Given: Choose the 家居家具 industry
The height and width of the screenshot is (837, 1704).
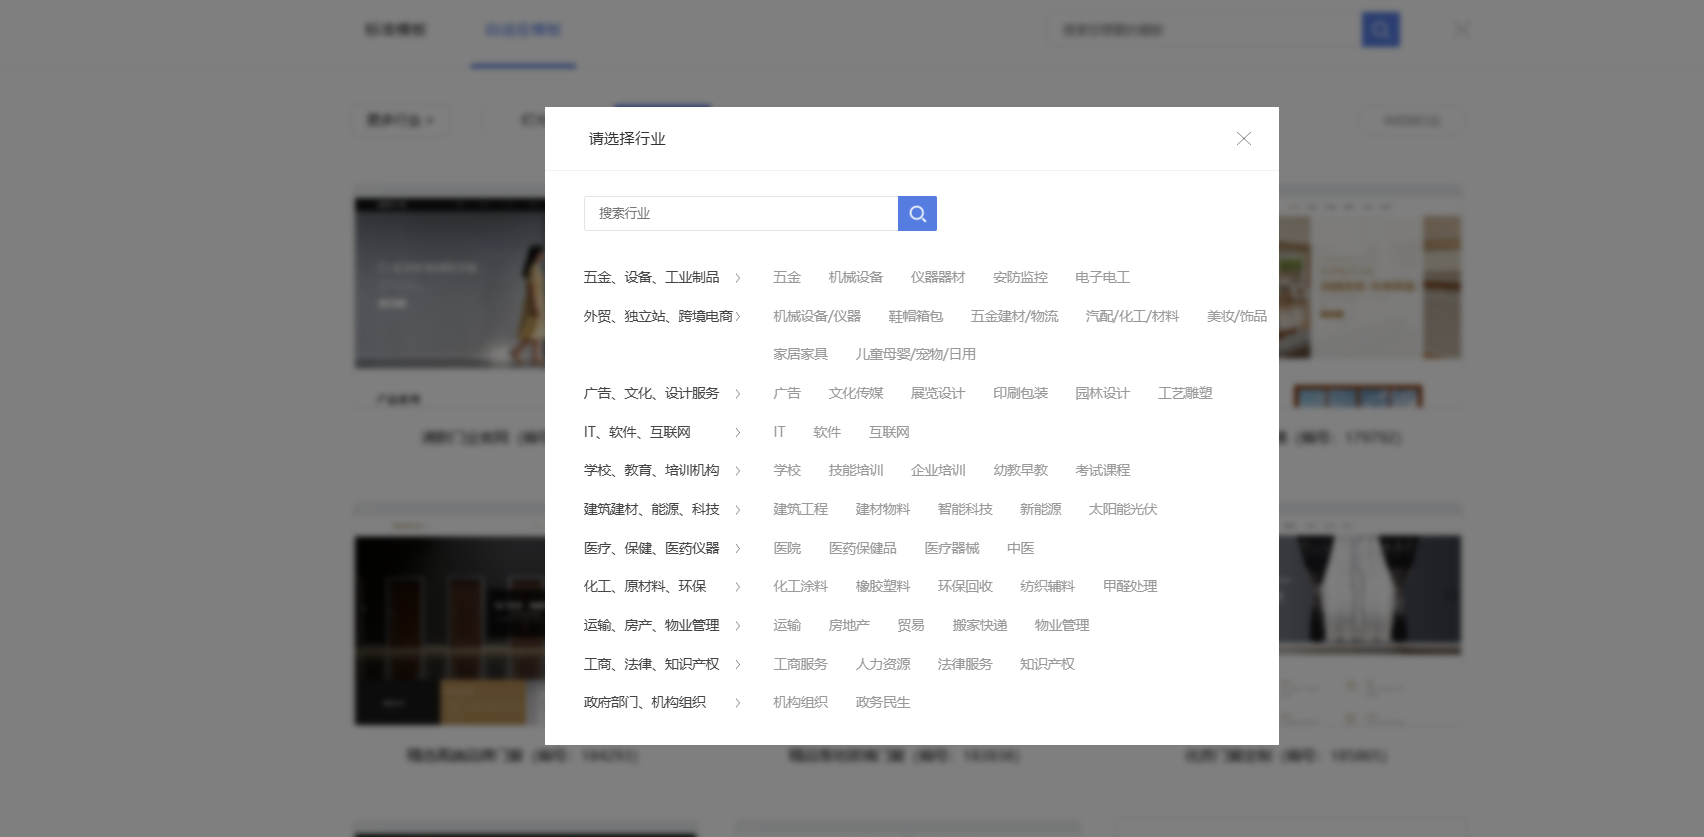Looking at the screenshot, I should coord(801,354).
